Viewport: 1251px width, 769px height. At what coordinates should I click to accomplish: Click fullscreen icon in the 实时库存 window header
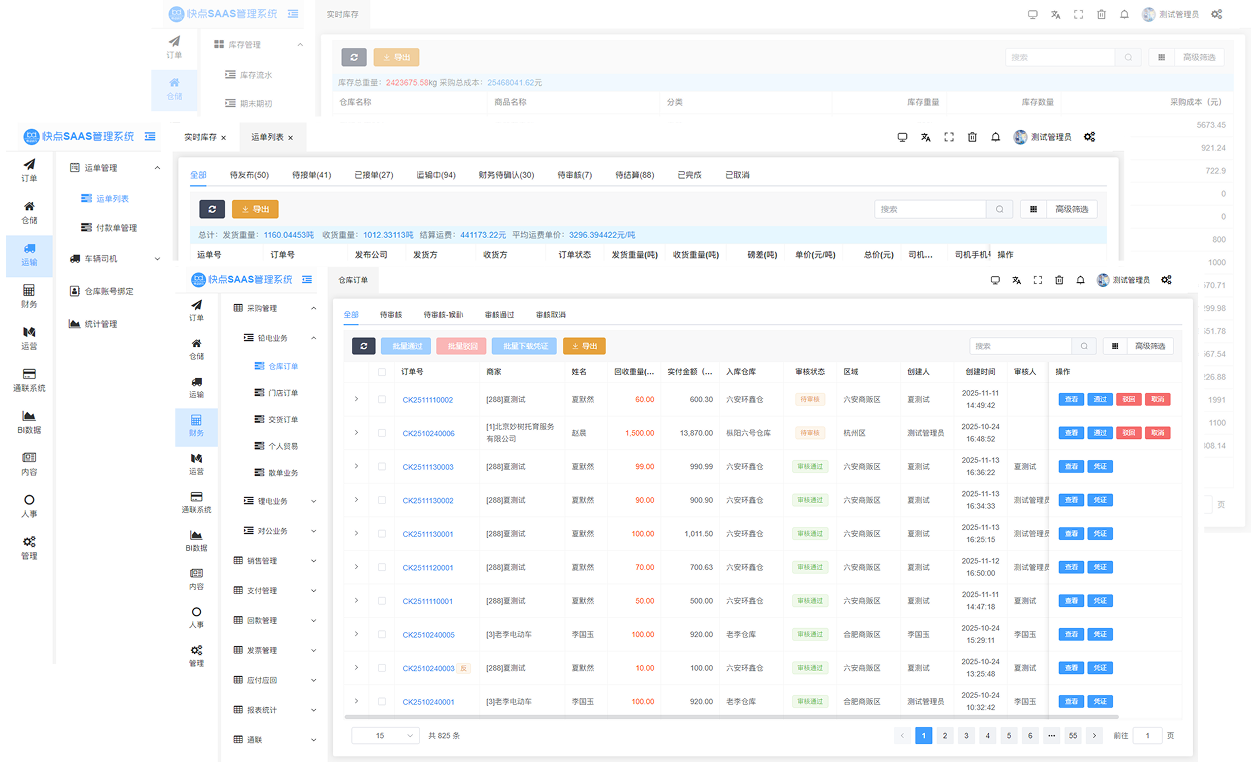coord(1078,15)
